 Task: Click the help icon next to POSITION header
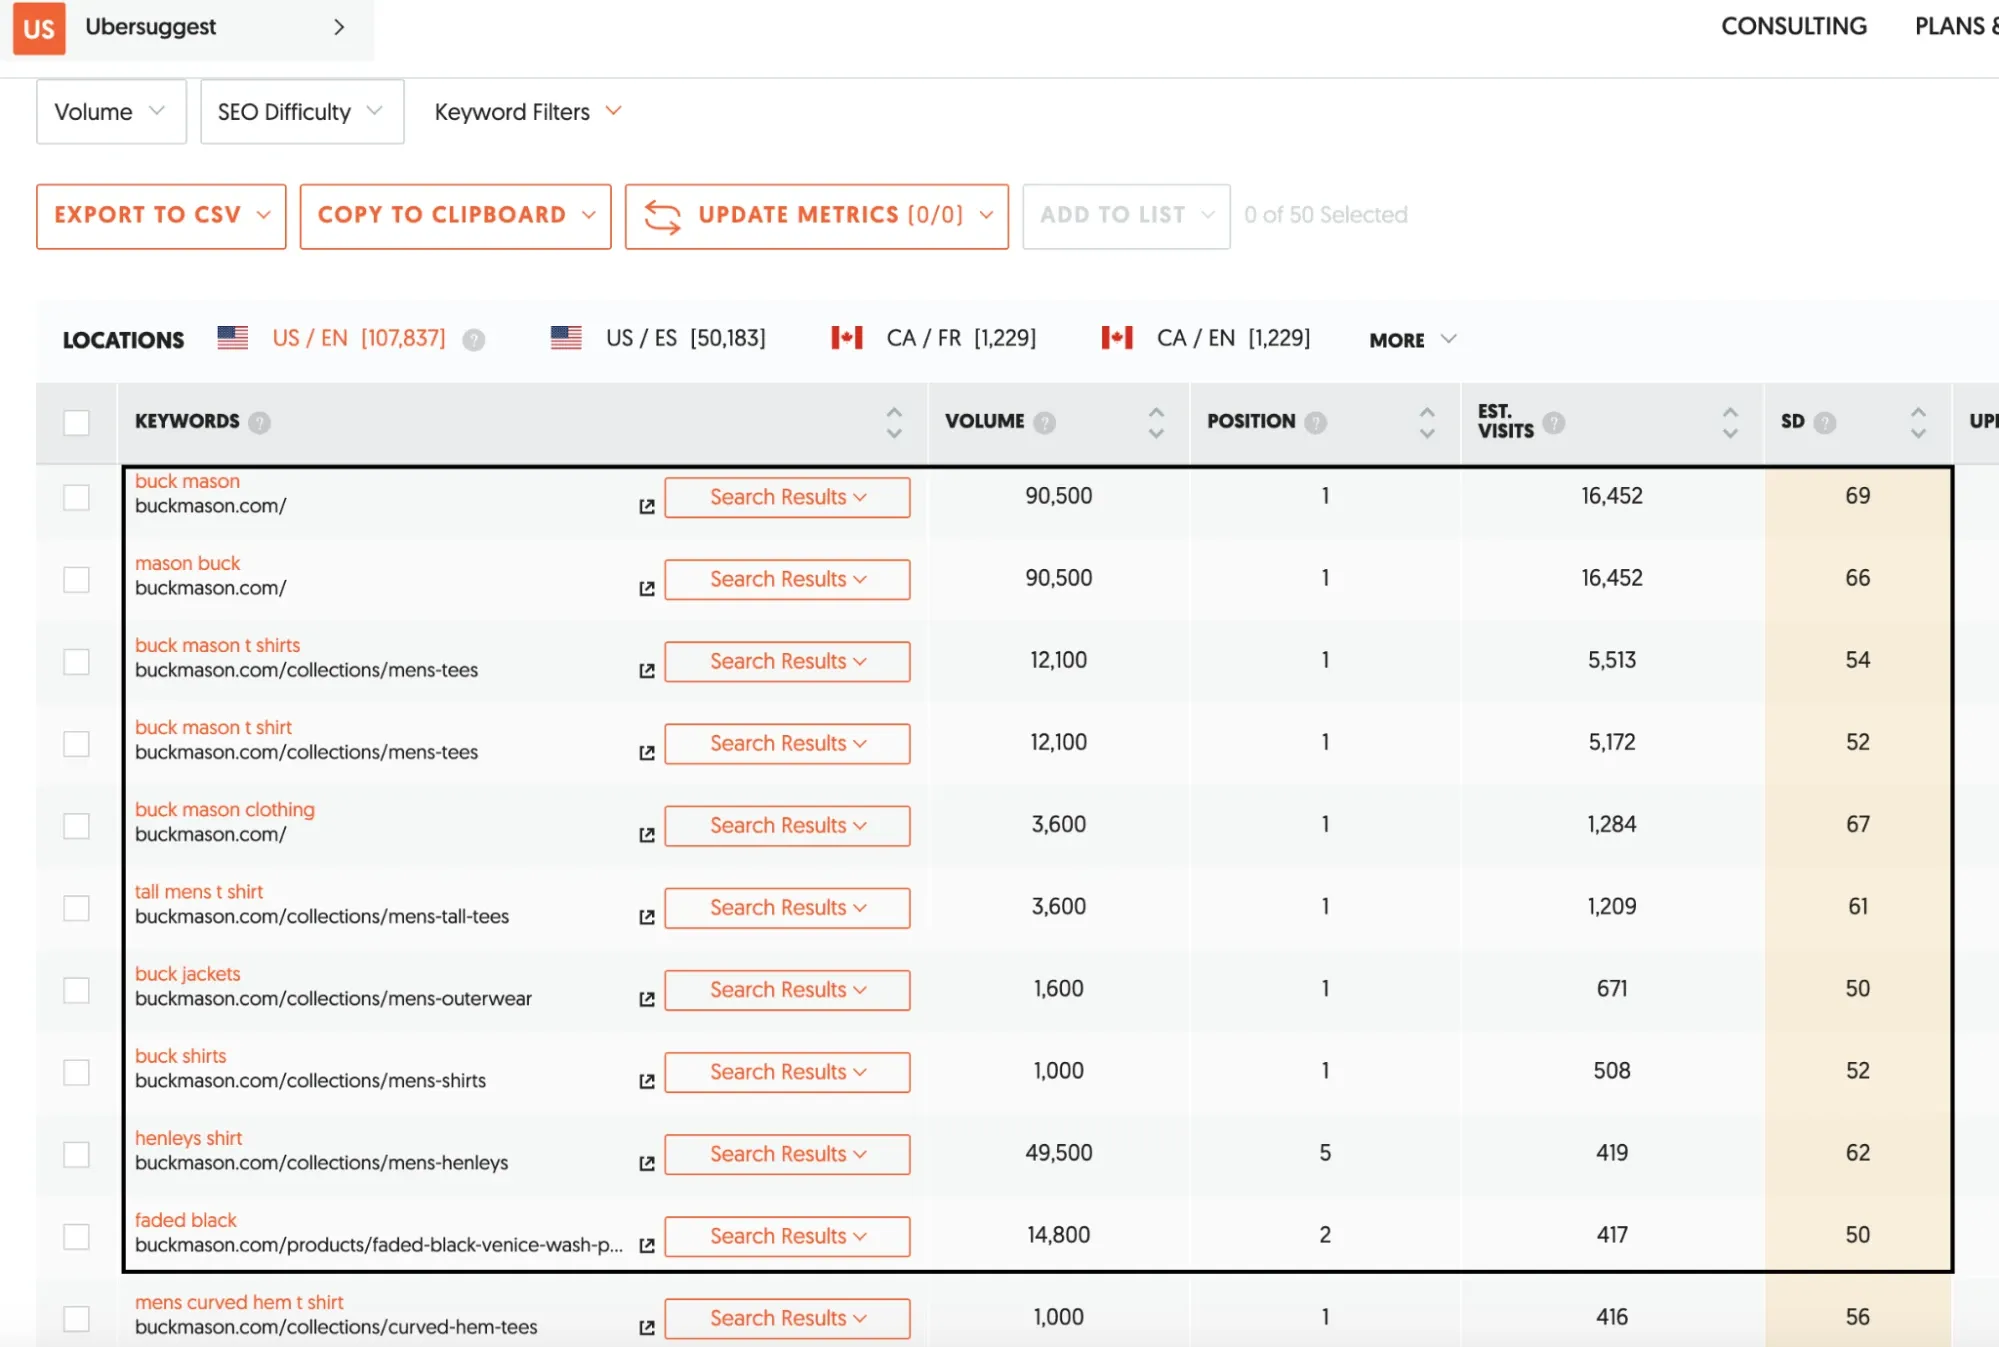pyautogui.click(x=1315, y=422)
